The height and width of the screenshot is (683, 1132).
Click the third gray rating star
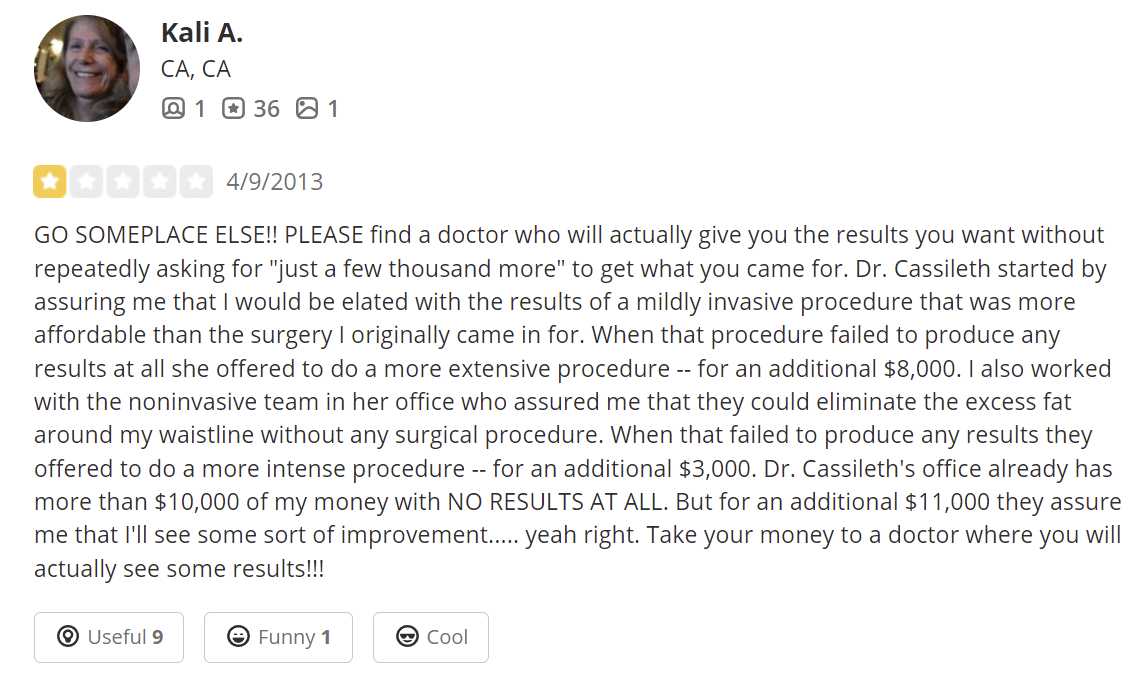click(x=123, y=181)
